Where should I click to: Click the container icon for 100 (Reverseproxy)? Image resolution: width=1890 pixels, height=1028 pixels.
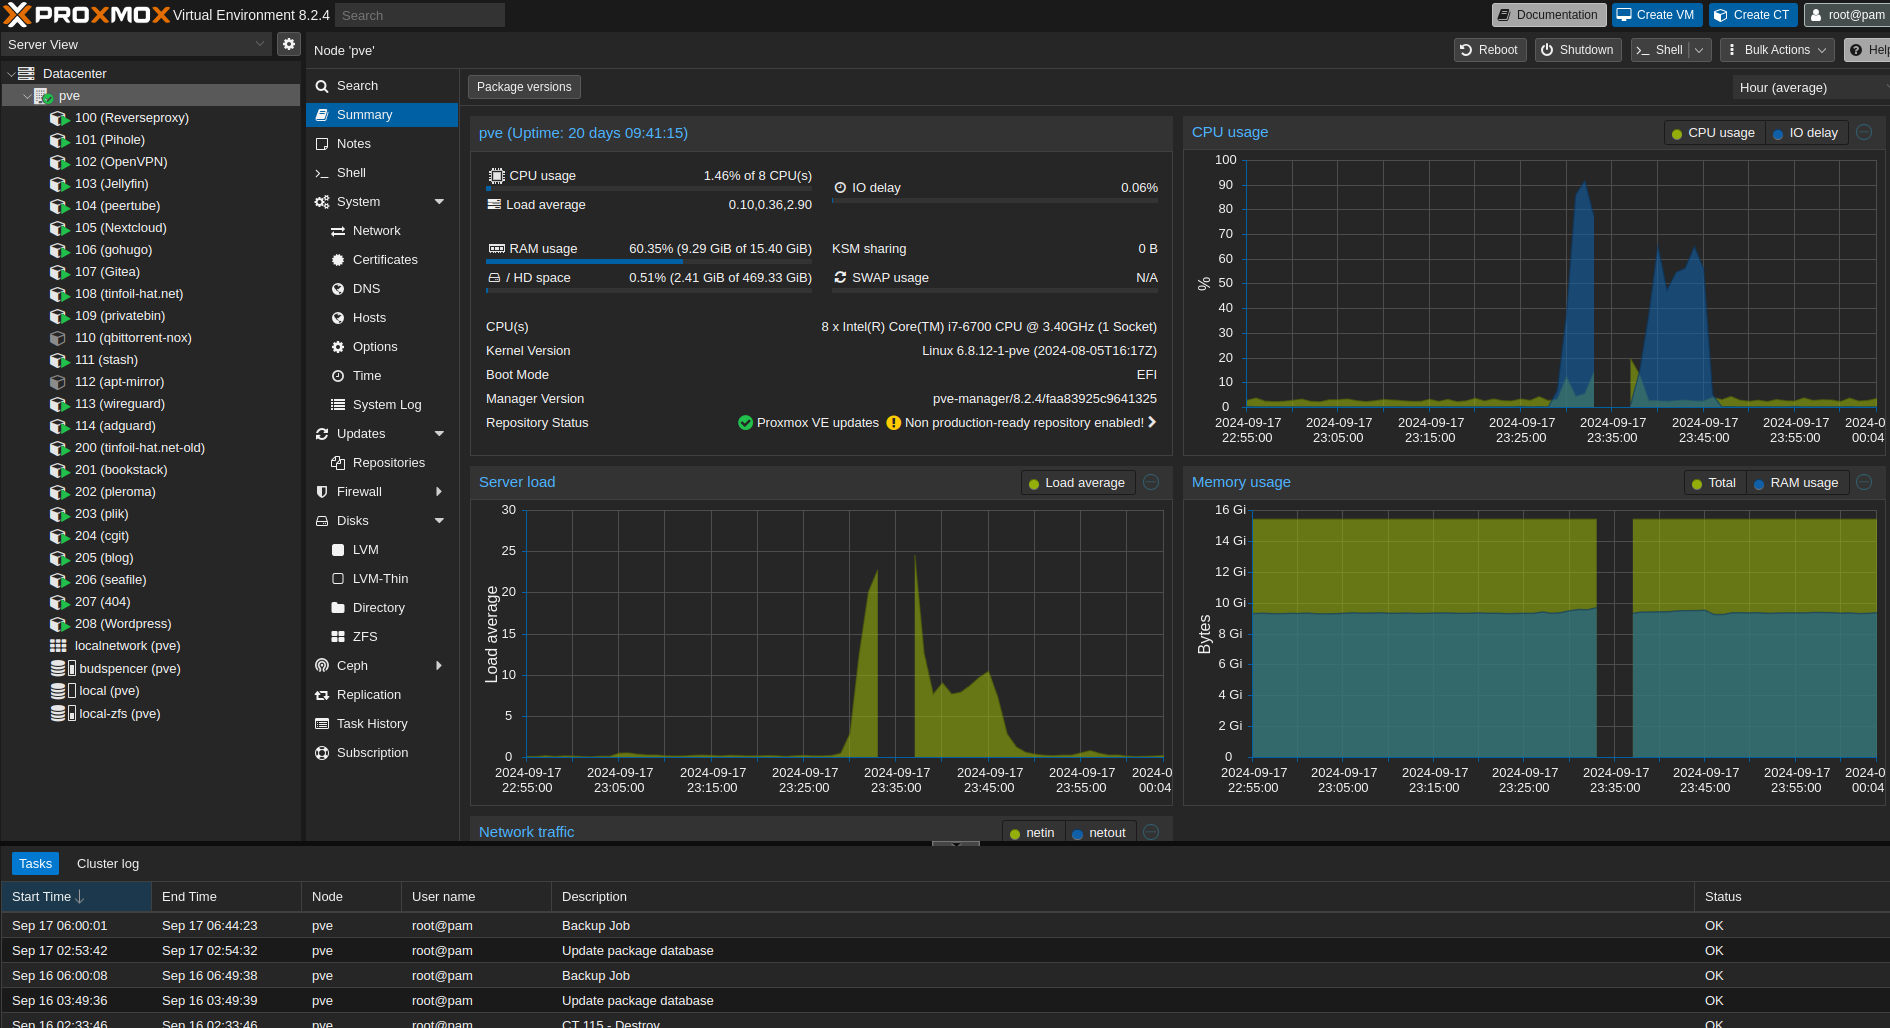click(59, 118)
